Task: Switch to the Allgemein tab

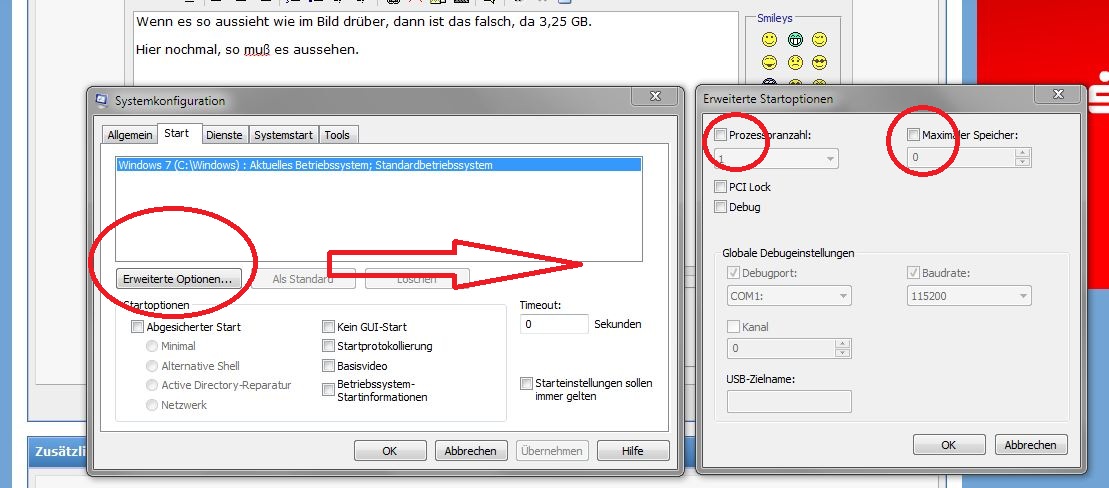Action: 129,135
